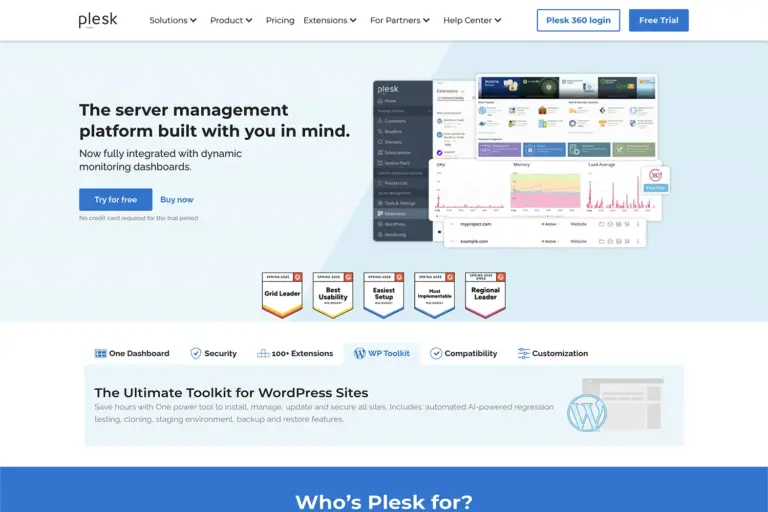Select the WP Toolkit tab
Viewport: 768px width, 512px height.
pyautogui.click(x=382, y=353)
